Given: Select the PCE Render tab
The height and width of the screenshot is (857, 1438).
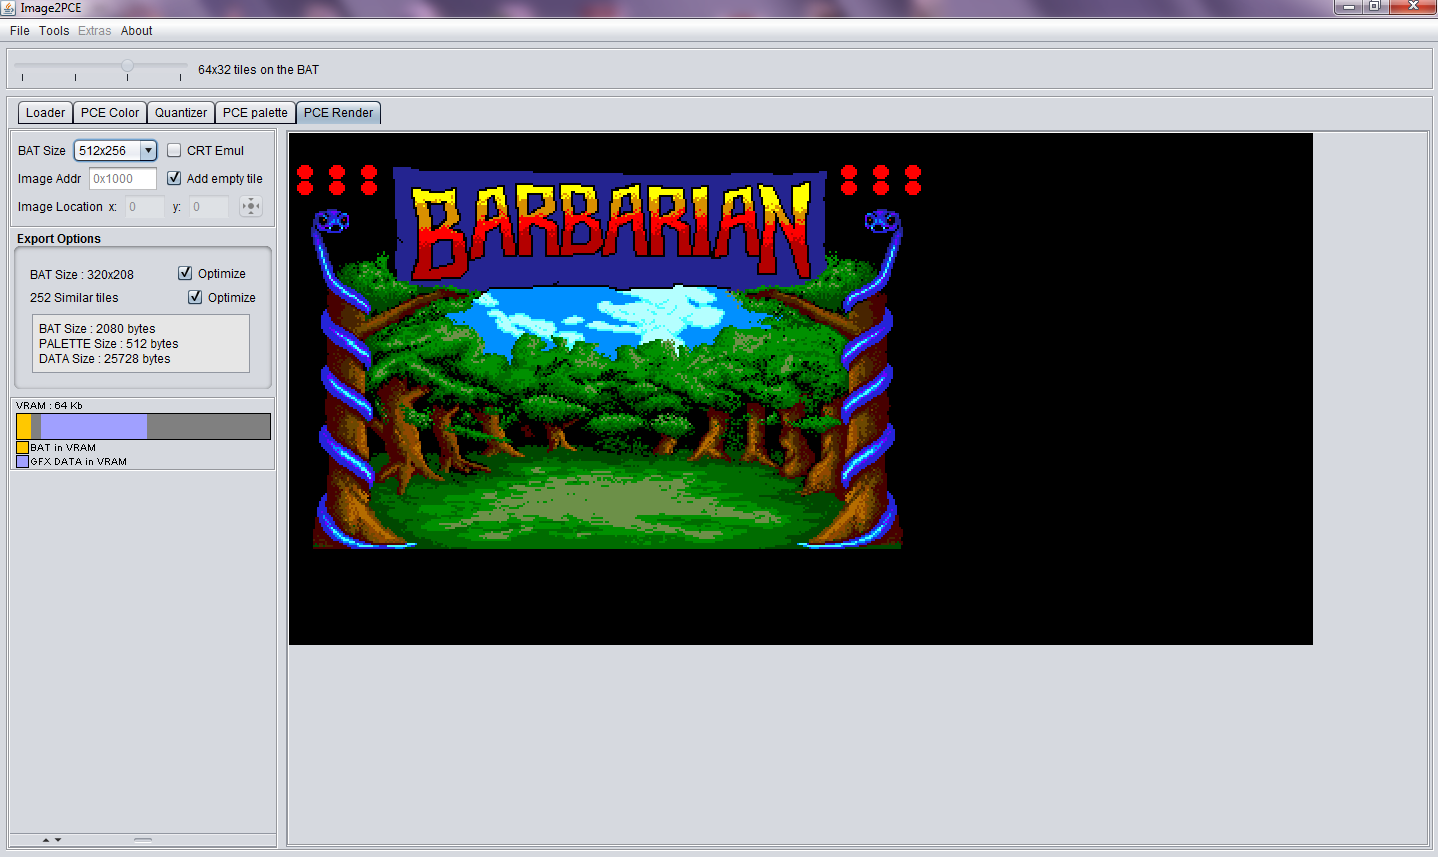Looking at the screenshot, I should pyautogui.click(x=338, y=113).
